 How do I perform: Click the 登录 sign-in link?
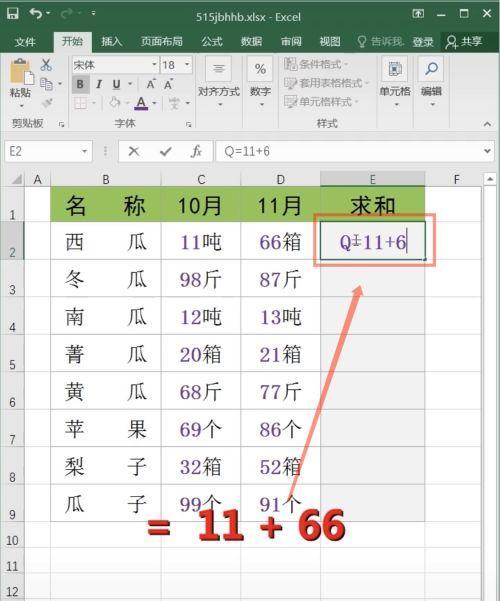point(423,41)
